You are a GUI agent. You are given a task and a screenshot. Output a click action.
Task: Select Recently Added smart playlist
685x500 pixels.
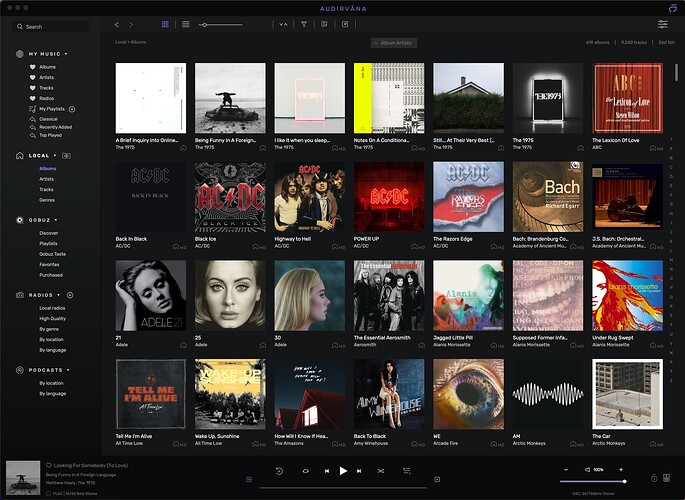pyautogui.click(x=55, y=127)
